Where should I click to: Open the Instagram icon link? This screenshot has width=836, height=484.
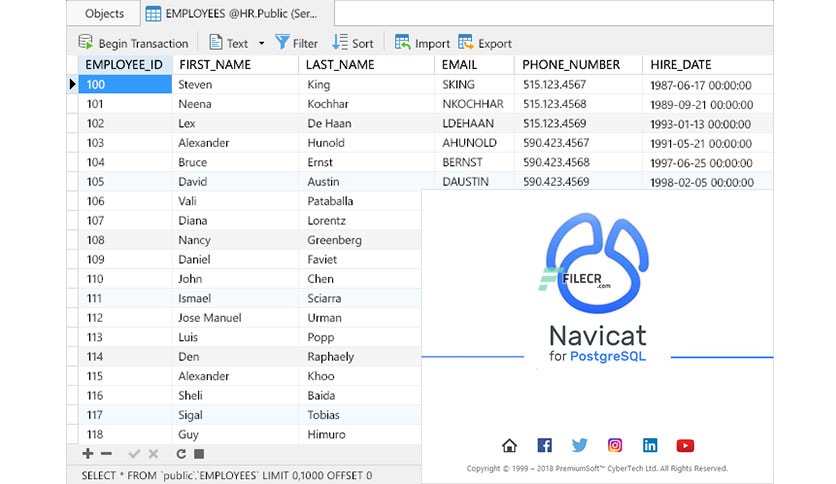(x=615, y=445)
